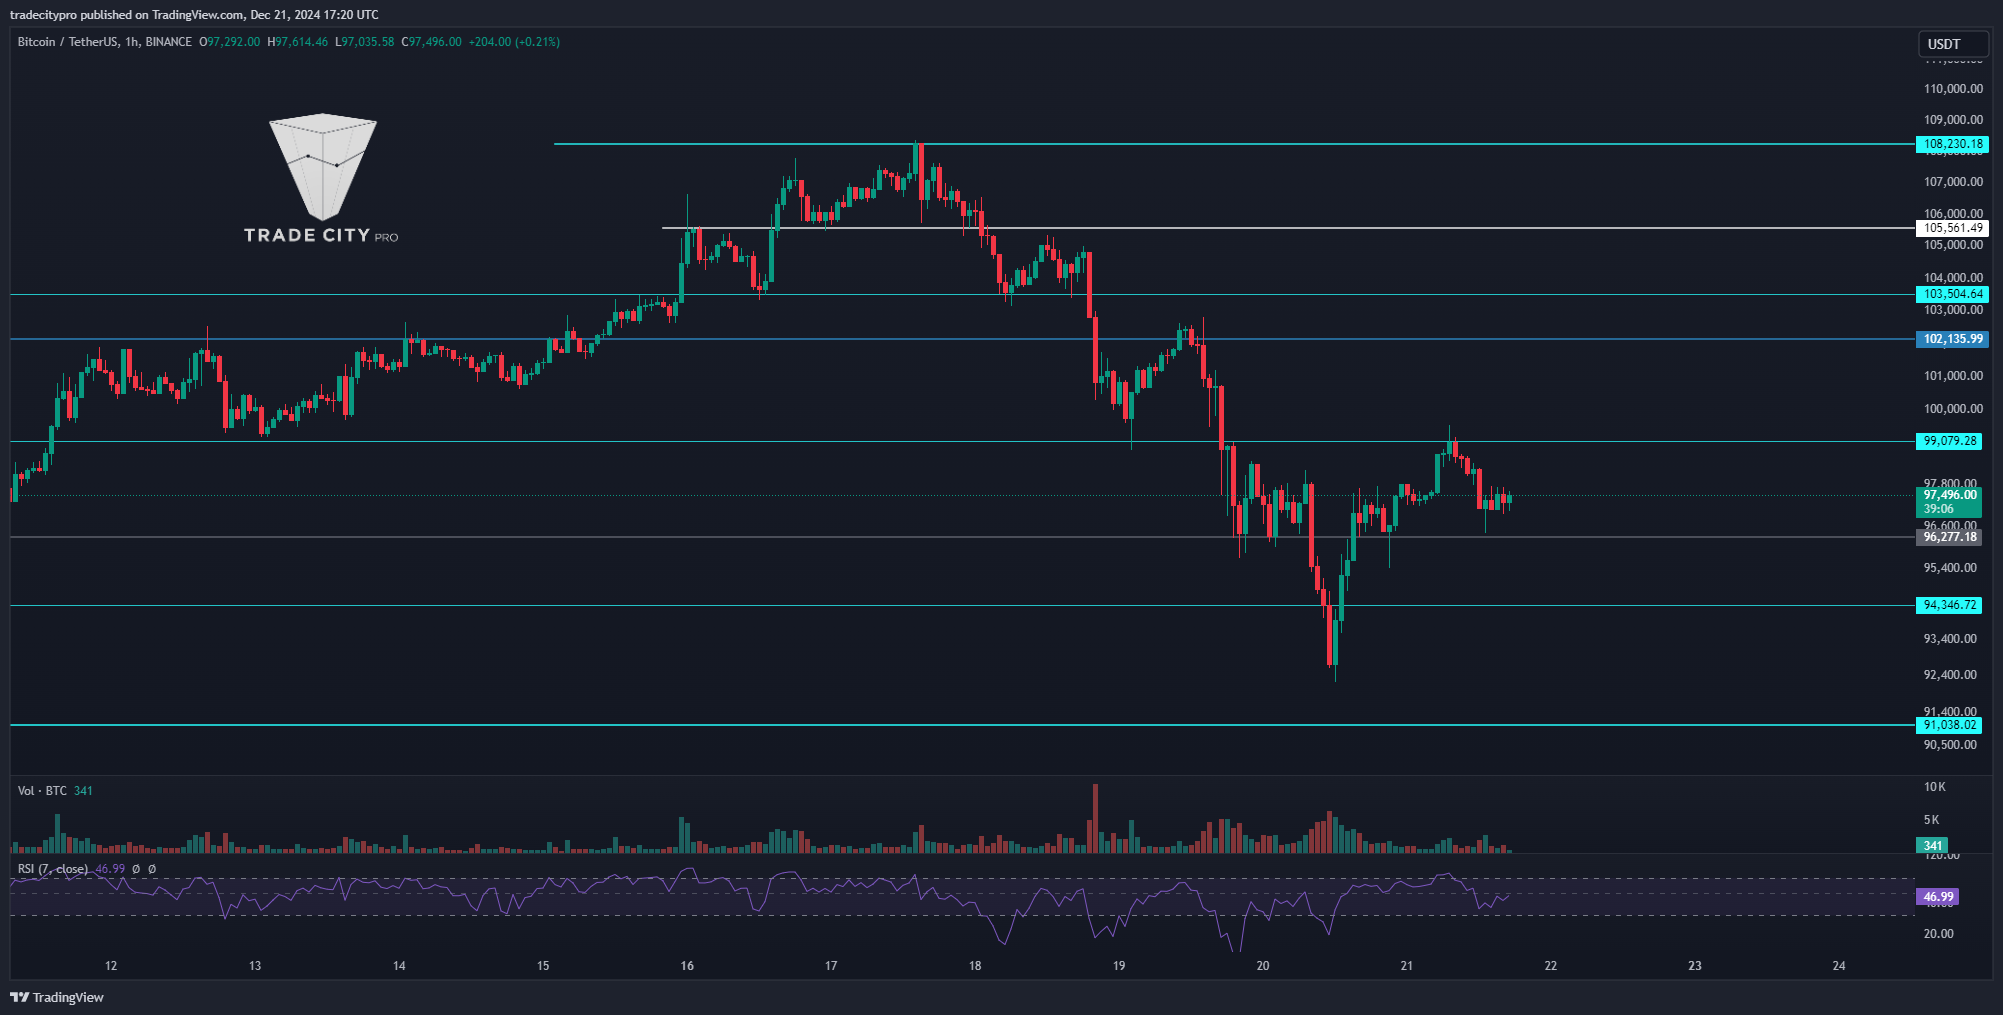The image size is (2003, 1015).
Task: Click date 23 on the time axis
Action: (x=1695, y=966)
